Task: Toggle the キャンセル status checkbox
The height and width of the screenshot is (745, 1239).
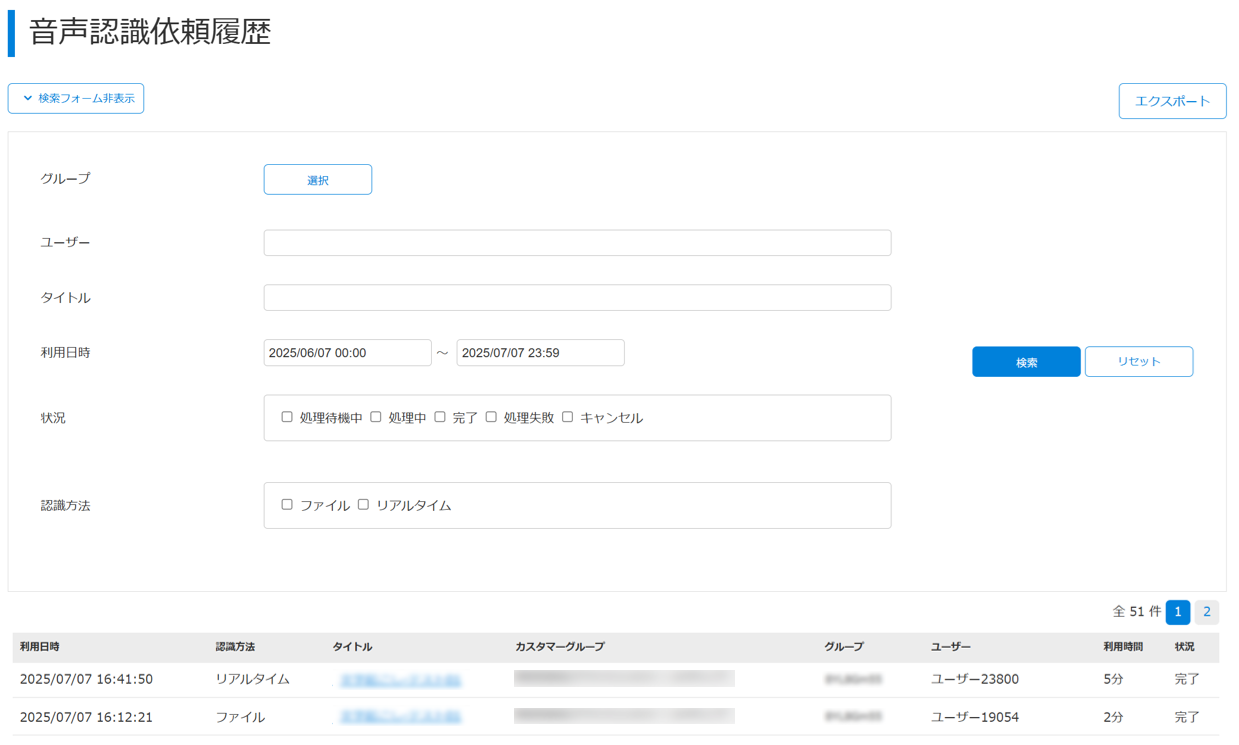Action: click(567, 417)
